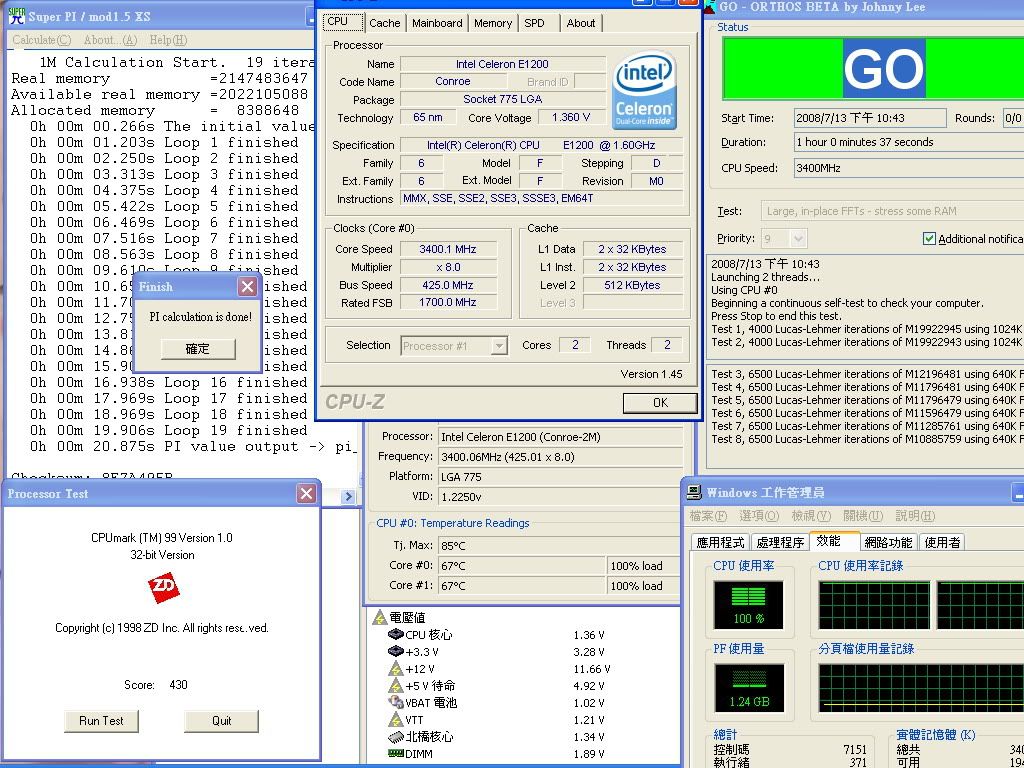The height and width of the screenshot is (768, 1024).
Task: Open the About menu in Super PI
Action: point(110,40)
